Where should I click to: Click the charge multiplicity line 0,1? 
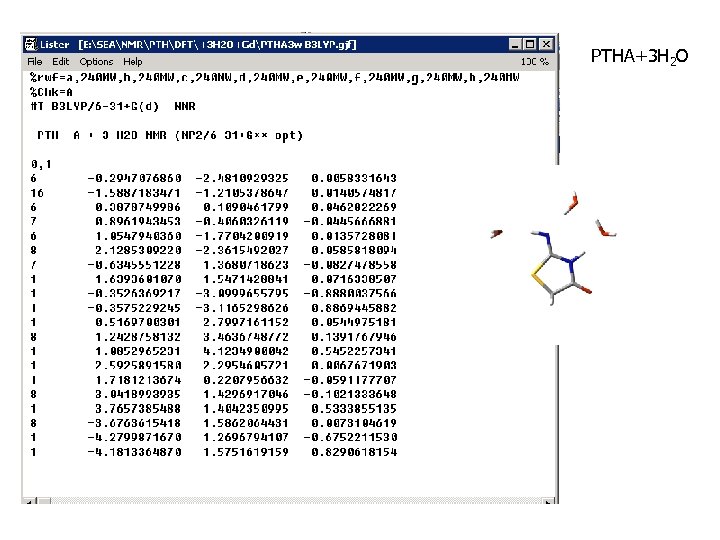click(x=41, y=164)
